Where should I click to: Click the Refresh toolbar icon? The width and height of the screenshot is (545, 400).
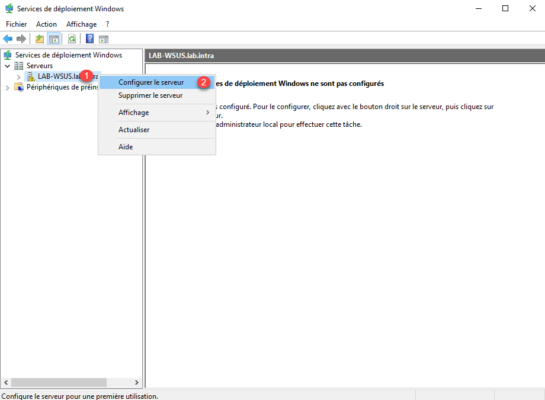72,39
